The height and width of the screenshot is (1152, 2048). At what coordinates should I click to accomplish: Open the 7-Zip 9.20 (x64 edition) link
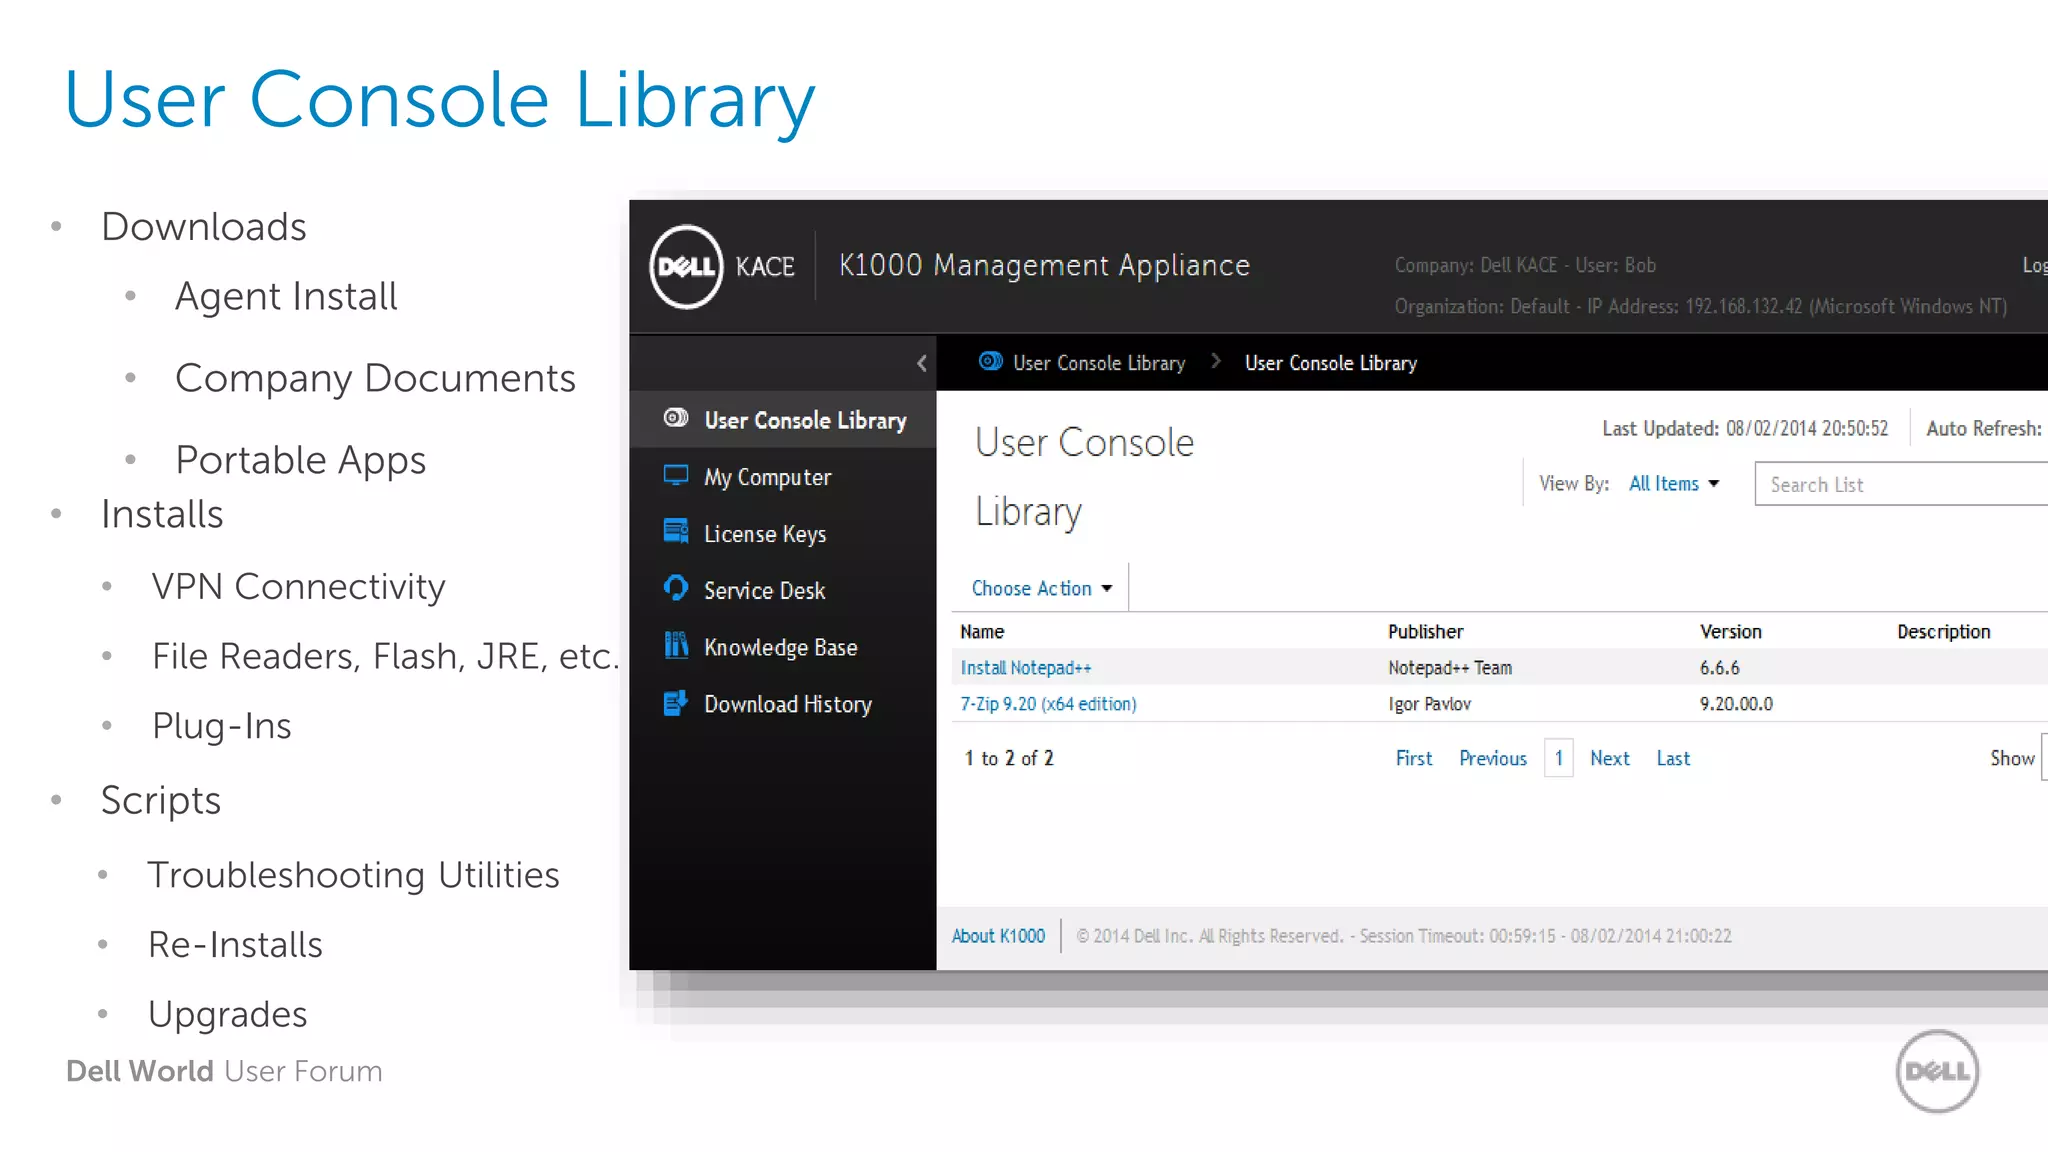point(1048,704)
